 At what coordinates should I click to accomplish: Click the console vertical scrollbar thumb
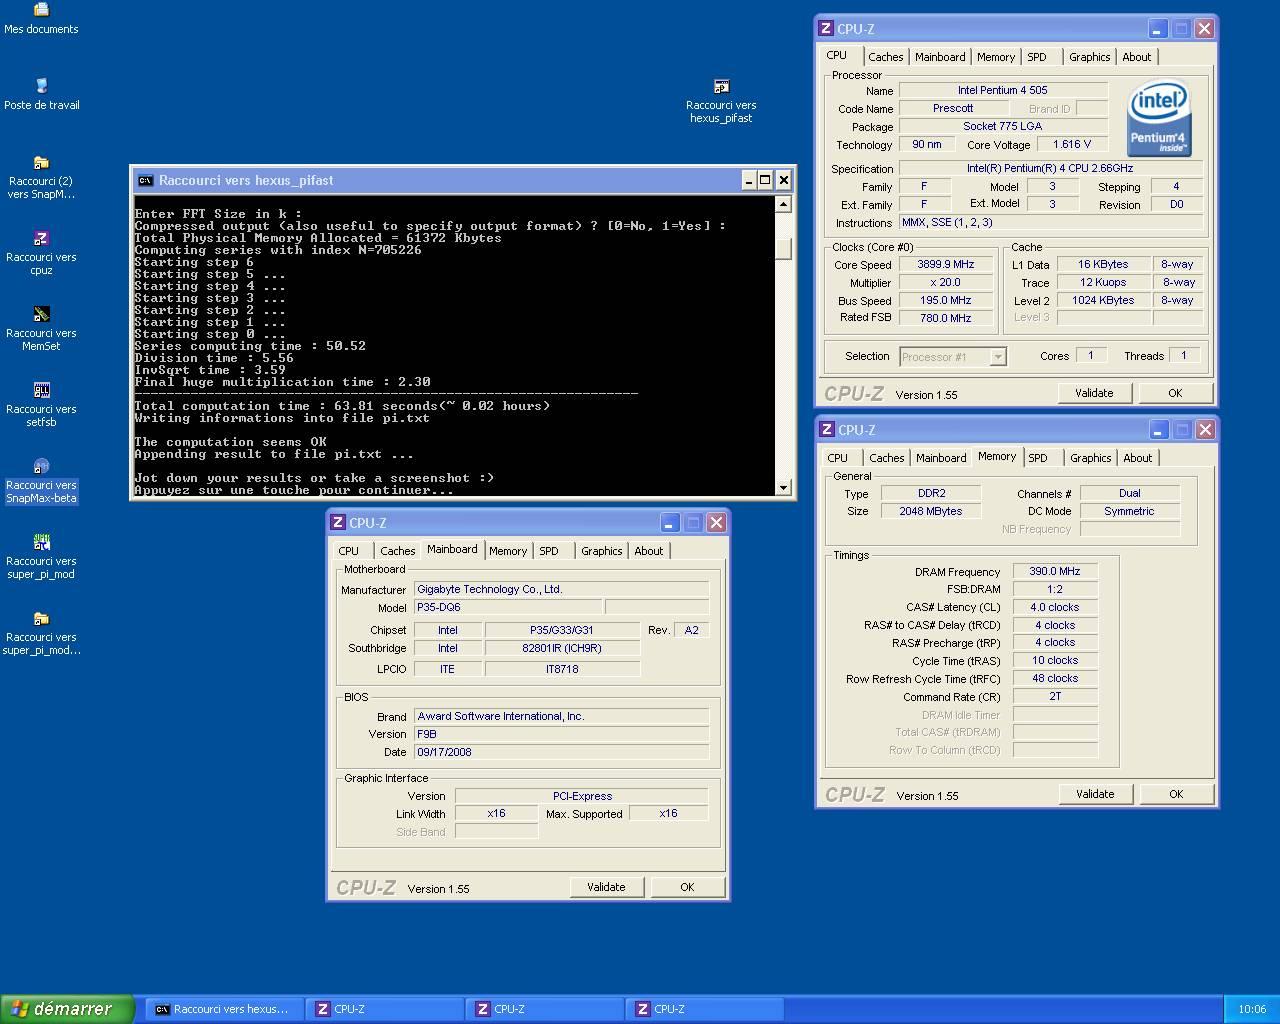[x=784, y=248]
